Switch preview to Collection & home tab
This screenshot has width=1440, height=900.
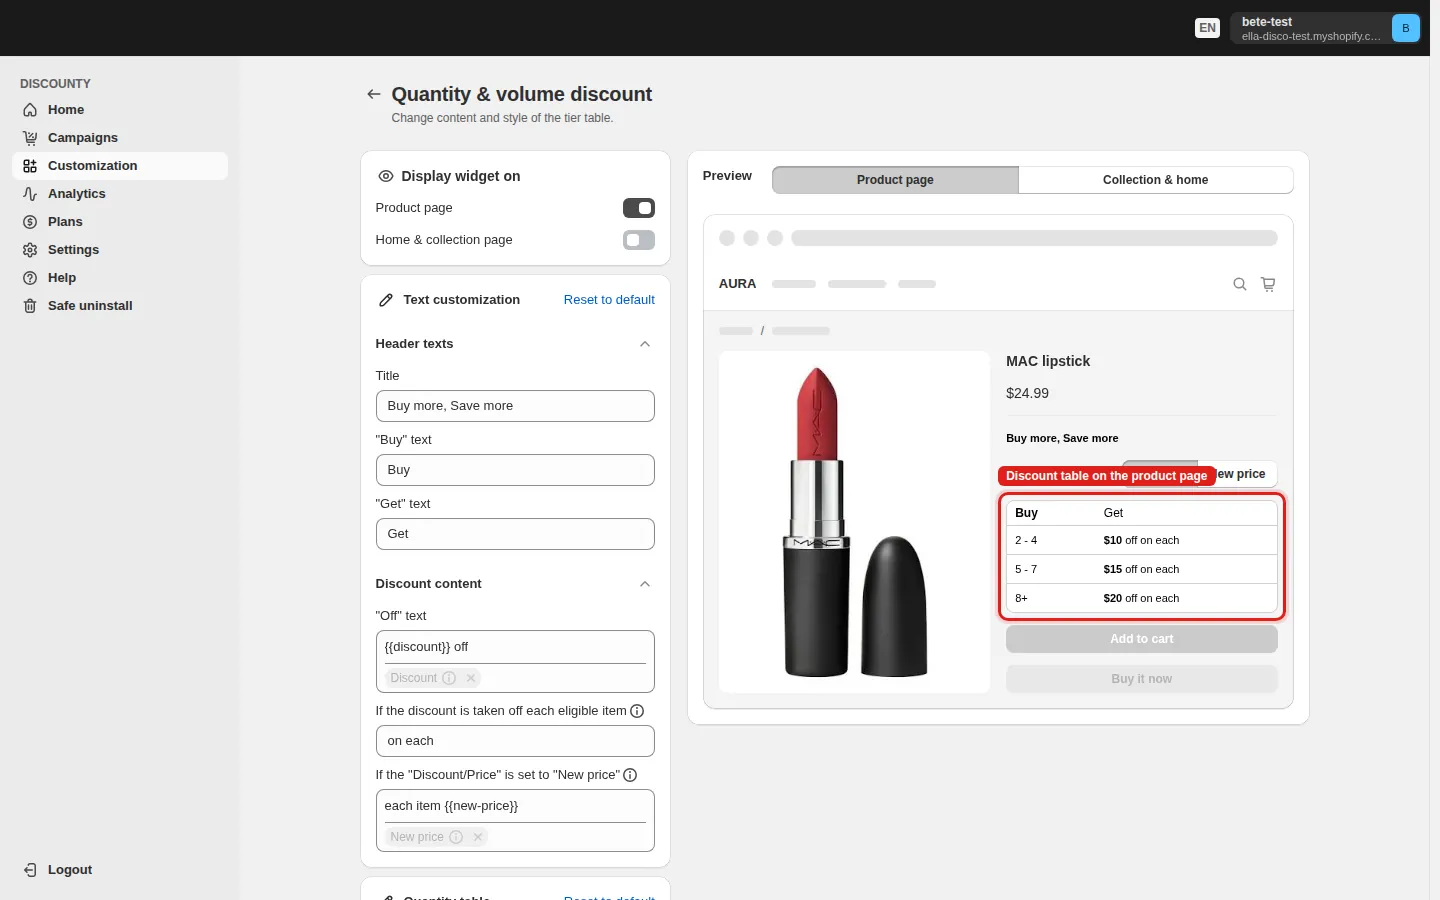coord(1155,180)
